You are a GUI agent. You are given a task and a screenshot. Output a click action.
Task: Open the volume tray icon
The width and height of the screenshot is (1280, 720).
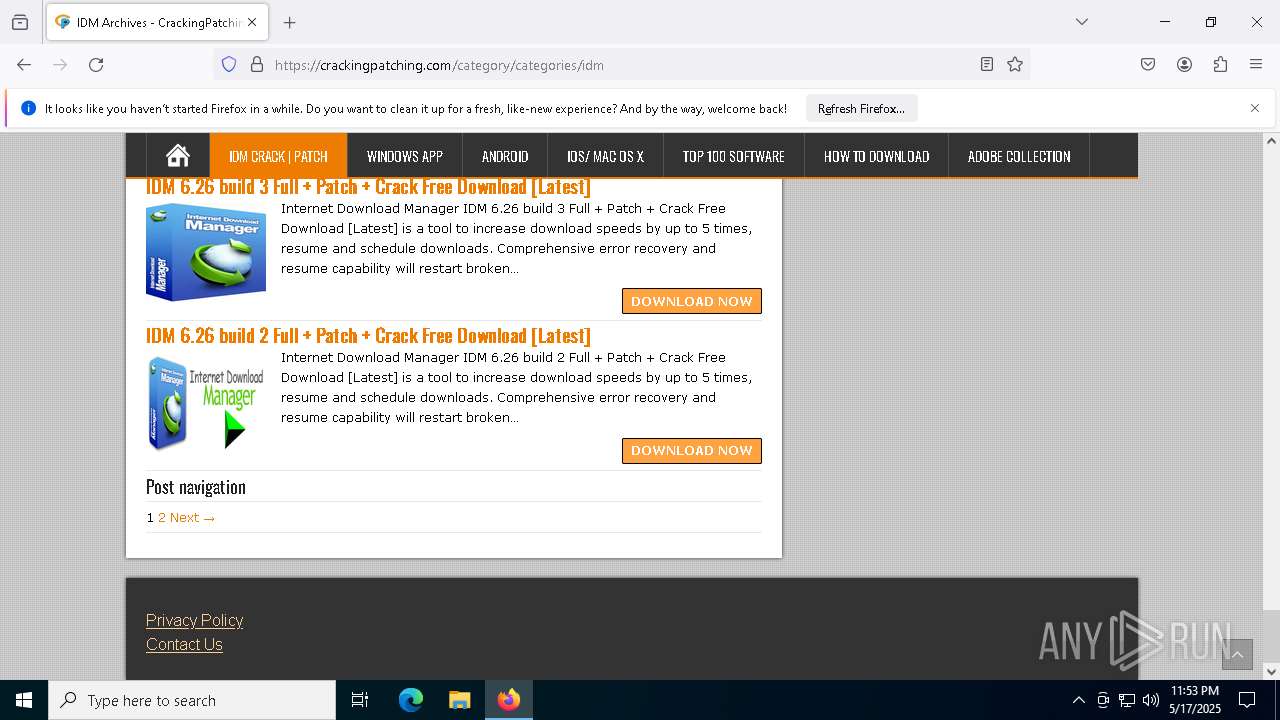pos(1151,700)
